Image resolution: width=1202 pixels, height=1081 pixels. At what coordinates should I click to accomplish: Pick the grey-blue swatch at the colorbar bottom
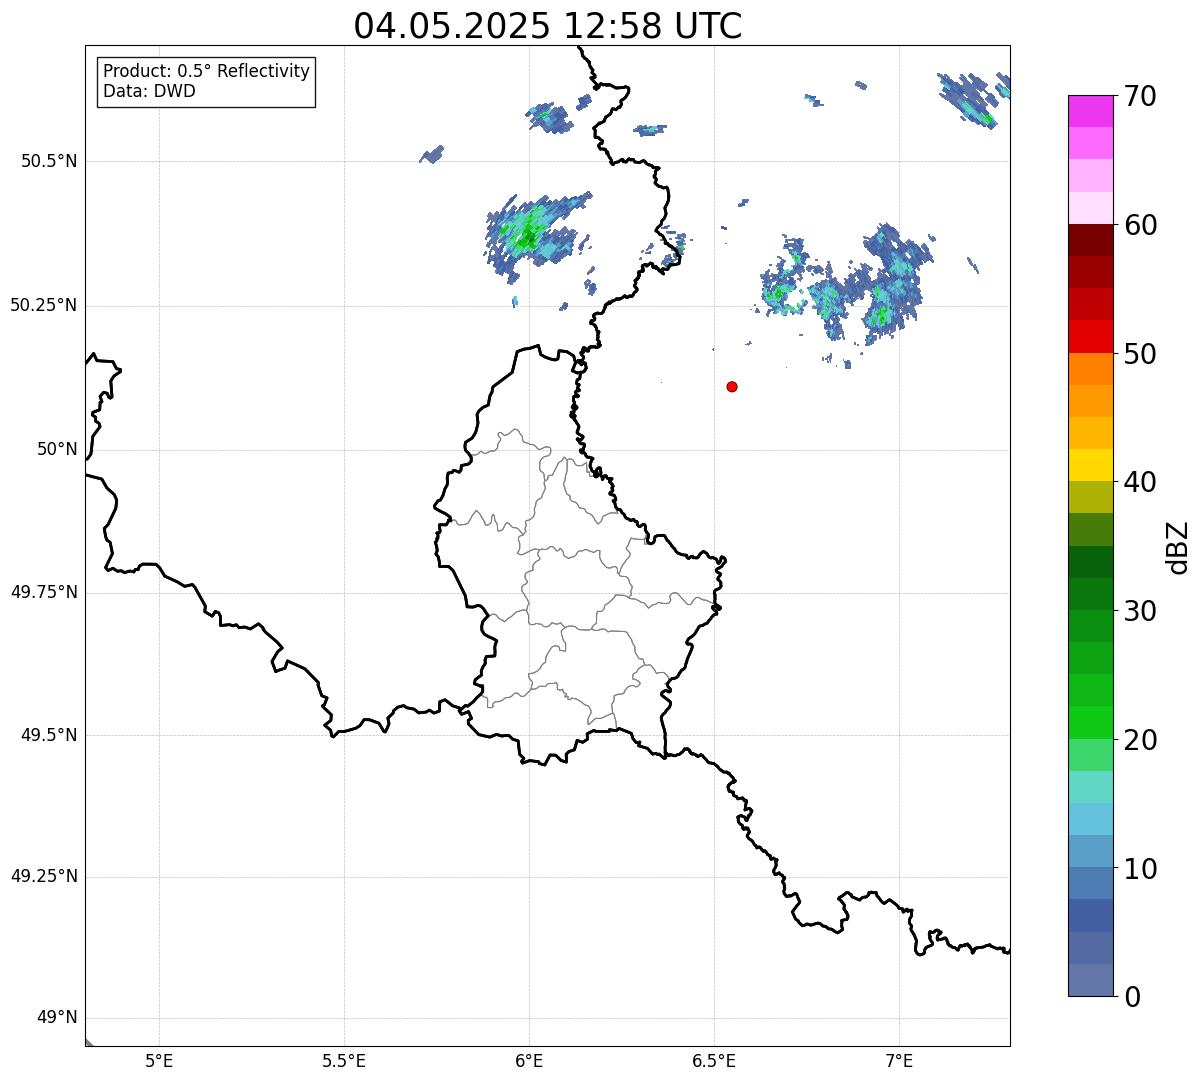1090,980
